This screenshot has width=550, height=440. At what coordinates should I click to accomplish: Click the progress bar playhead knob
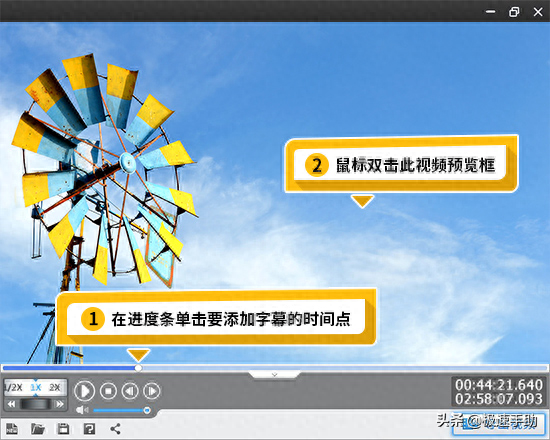[x=139, y=368]
